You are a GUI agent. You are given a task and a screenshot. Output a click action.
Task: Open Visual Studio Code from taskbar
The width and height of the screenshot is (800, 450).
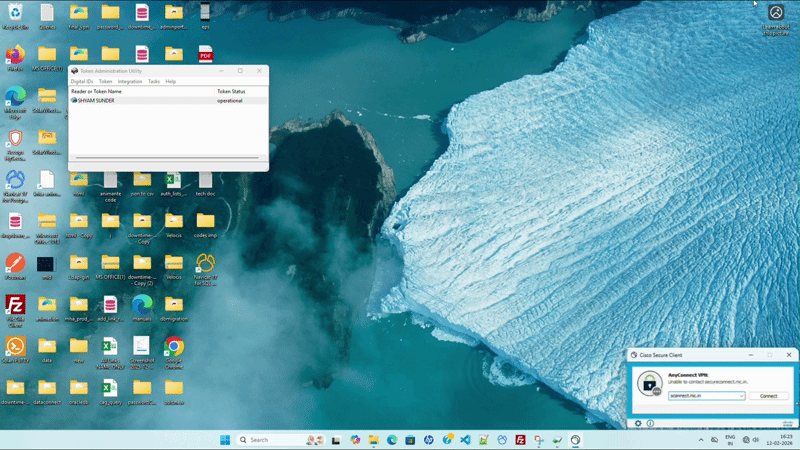click(x=466, y=440)
